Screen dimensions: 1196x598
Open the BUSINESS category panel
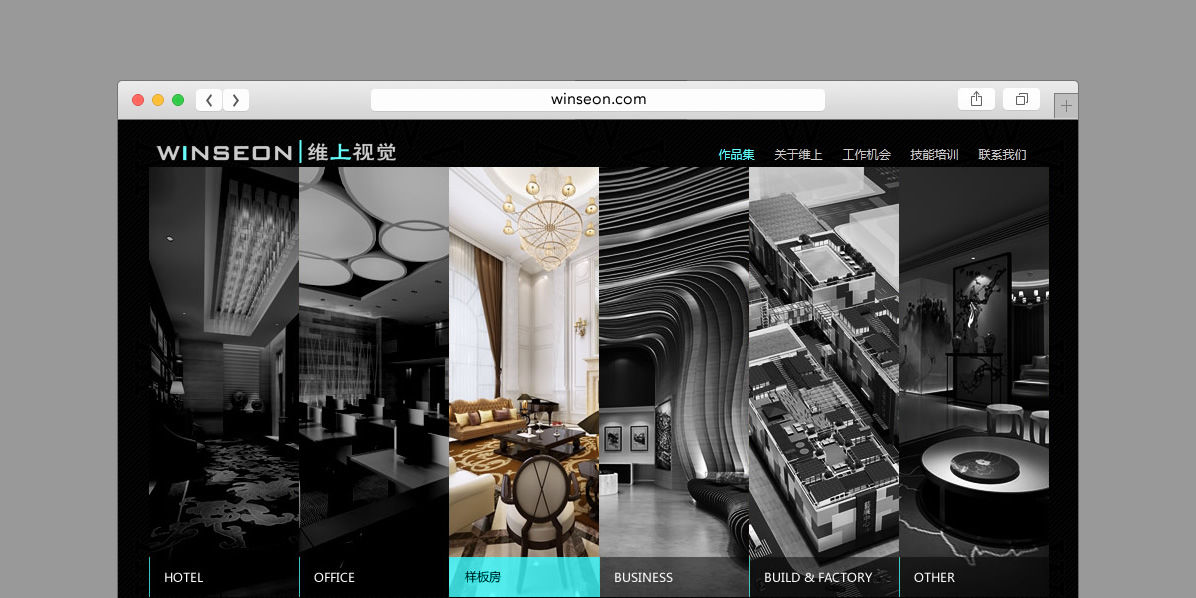(x=643, y=577)
